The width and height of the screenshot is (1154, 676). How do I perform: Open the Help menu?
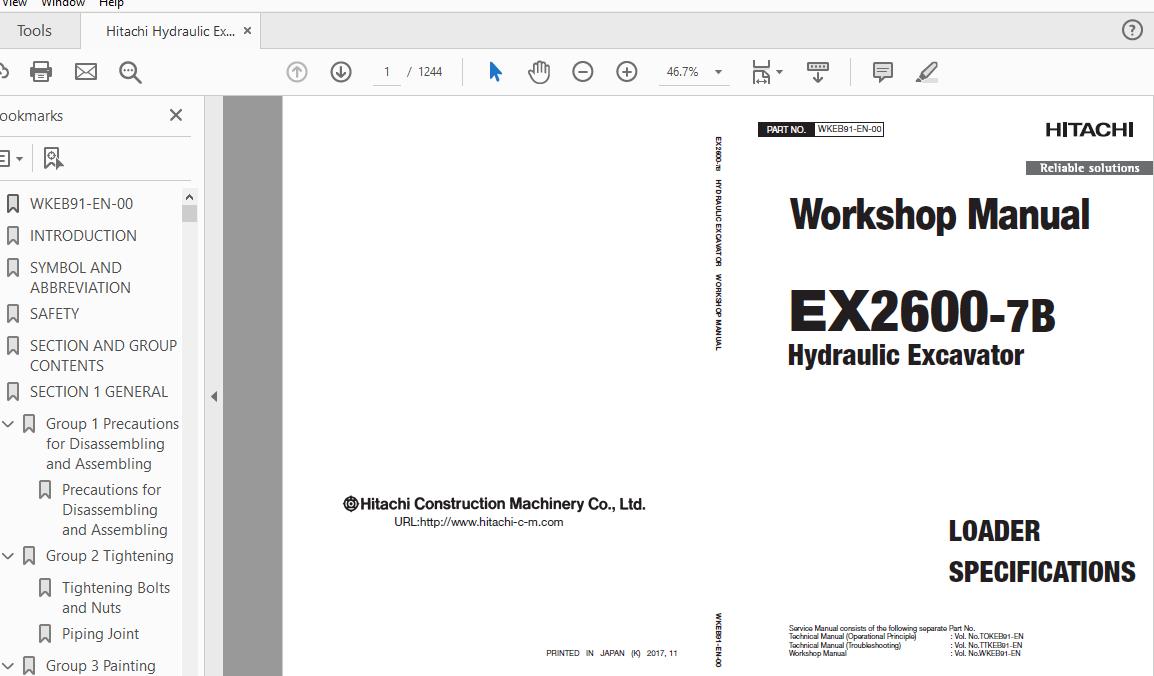(111, 4)
